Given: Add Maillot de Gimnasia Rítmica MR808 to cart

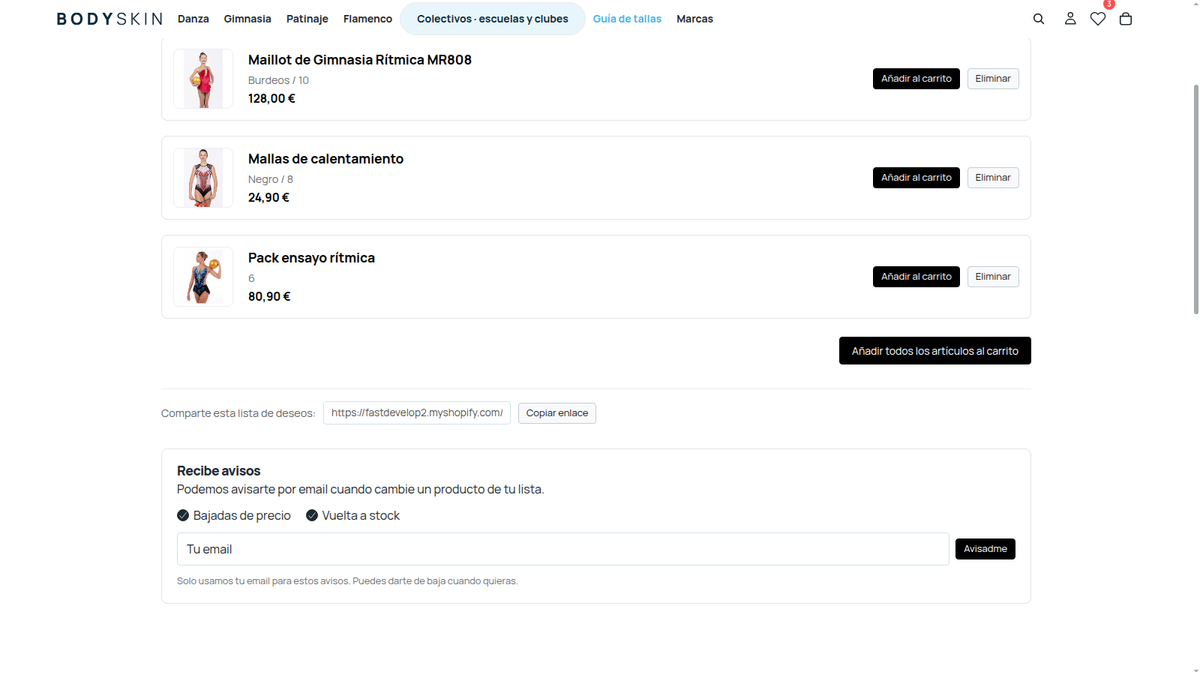Looking at the screenshot, I should [x=916, y=79].
